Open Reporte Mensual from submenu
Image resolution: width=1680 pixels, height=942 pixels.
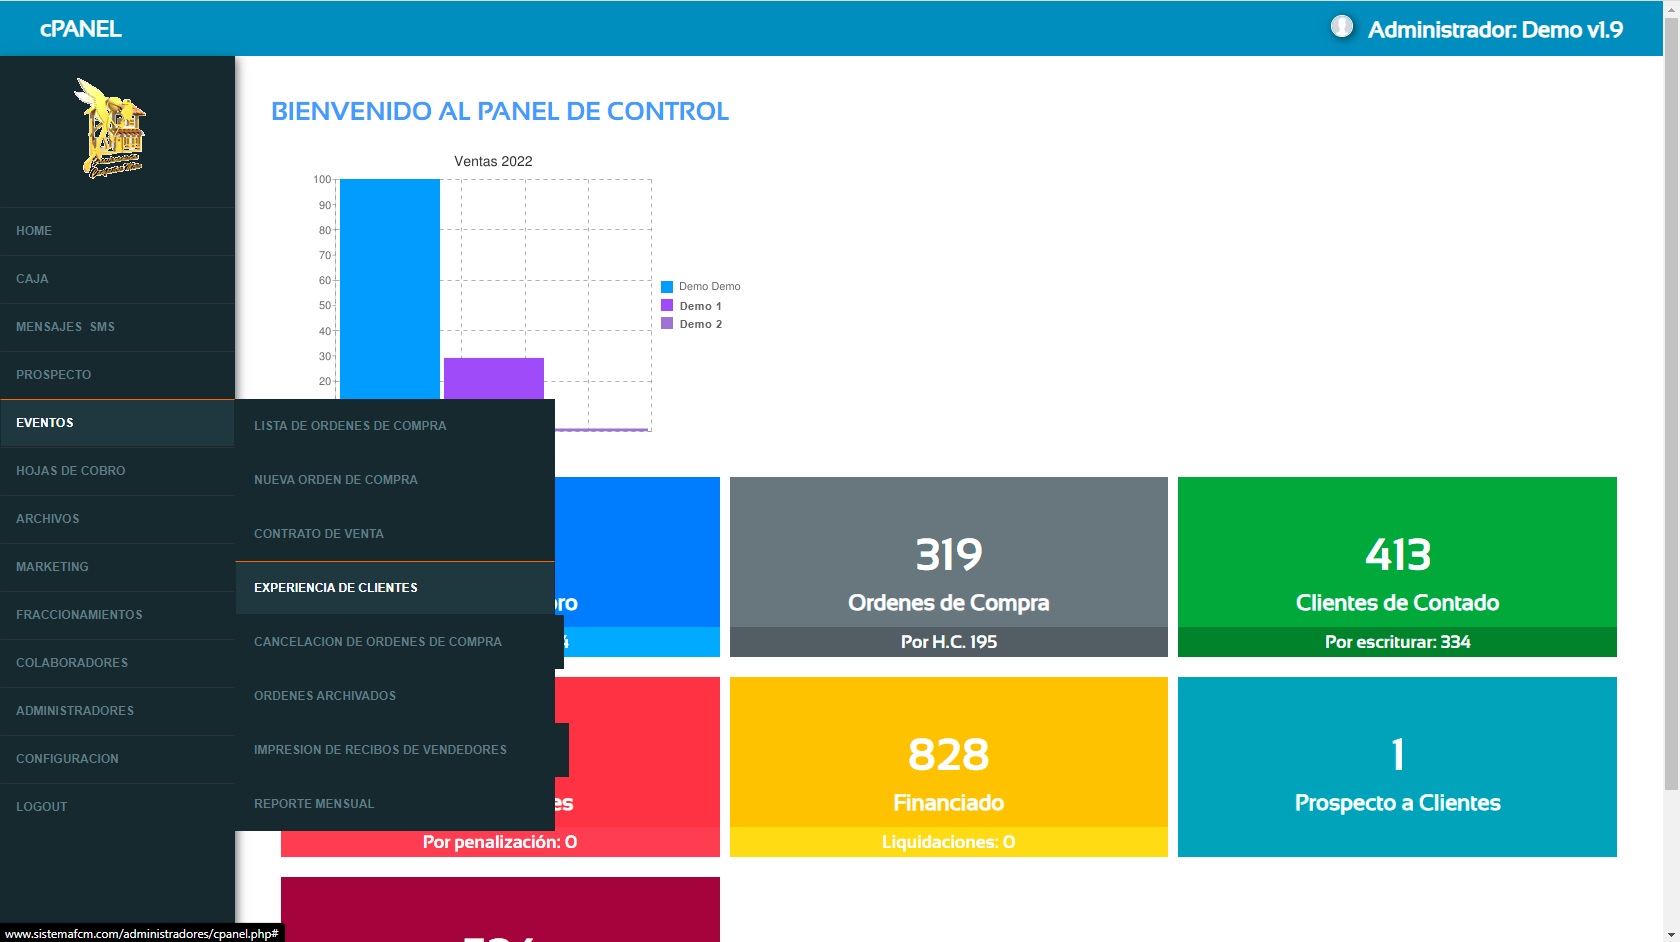point(314,804)
